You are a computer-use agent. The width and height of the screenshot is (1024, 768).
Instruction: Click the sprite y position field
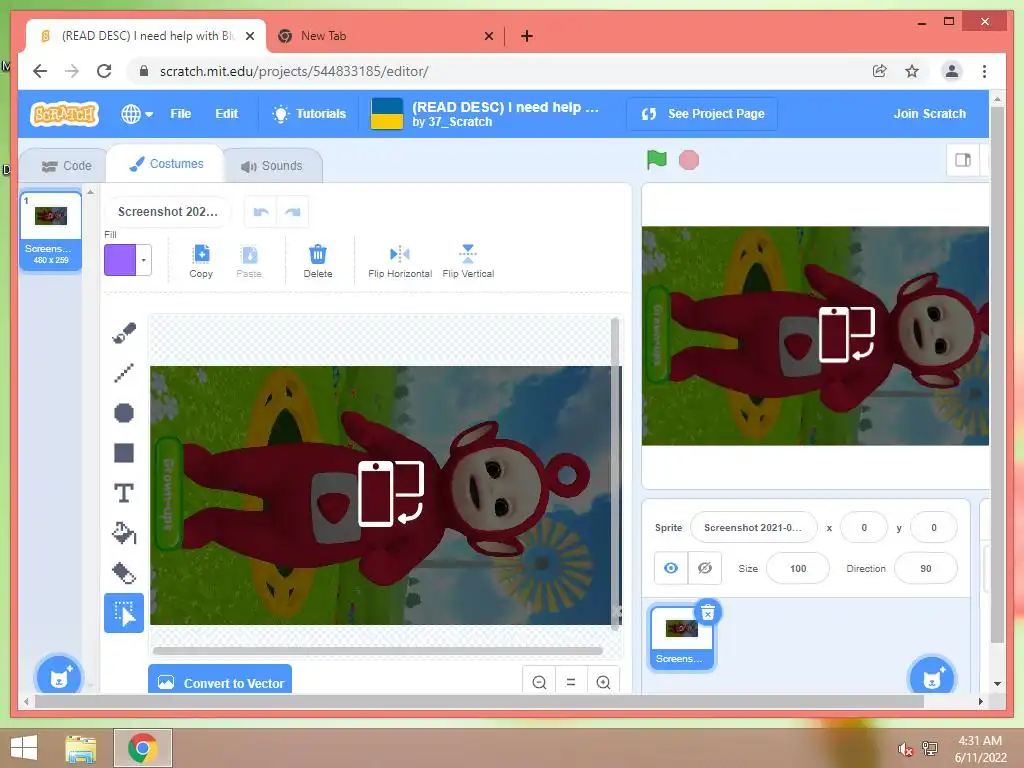[933, 528]
